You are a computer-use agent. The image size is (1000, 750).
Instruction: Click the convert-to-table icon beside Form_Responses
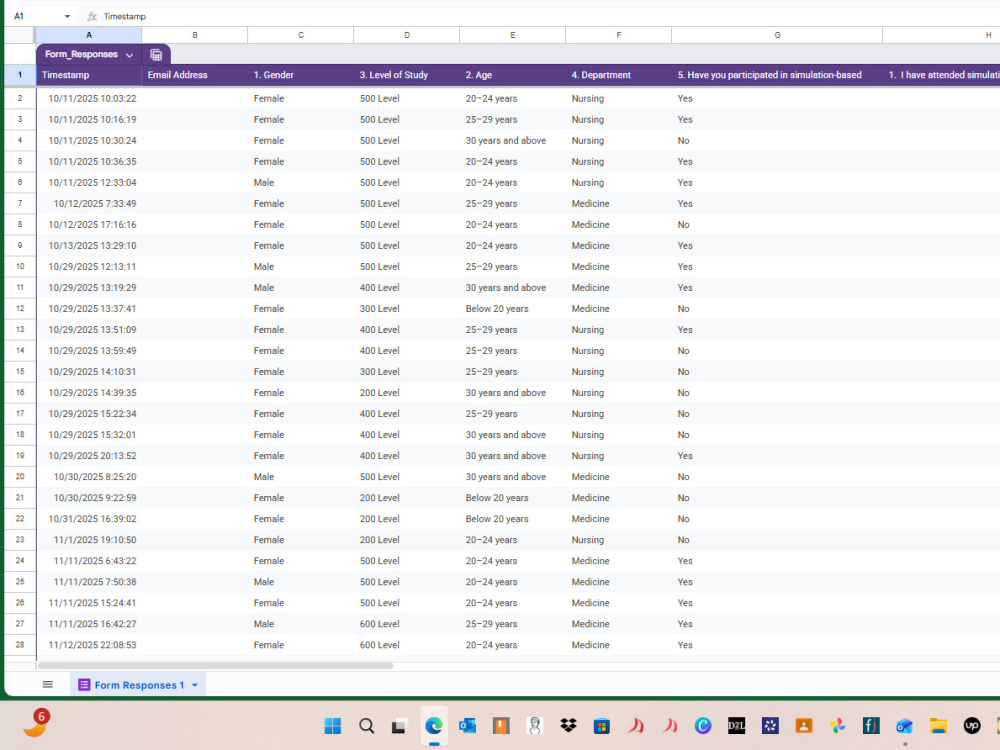coord(156,55)
